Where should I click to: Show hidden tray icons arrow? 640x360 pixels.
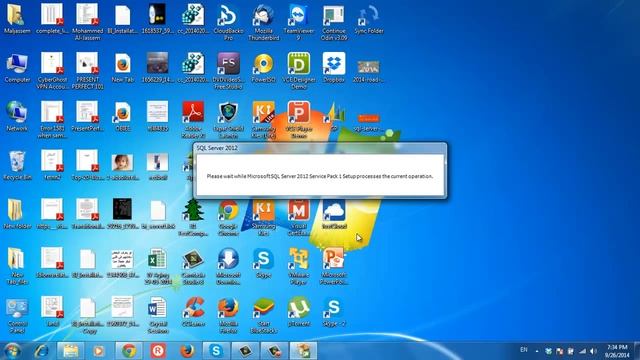coord(537,351)
